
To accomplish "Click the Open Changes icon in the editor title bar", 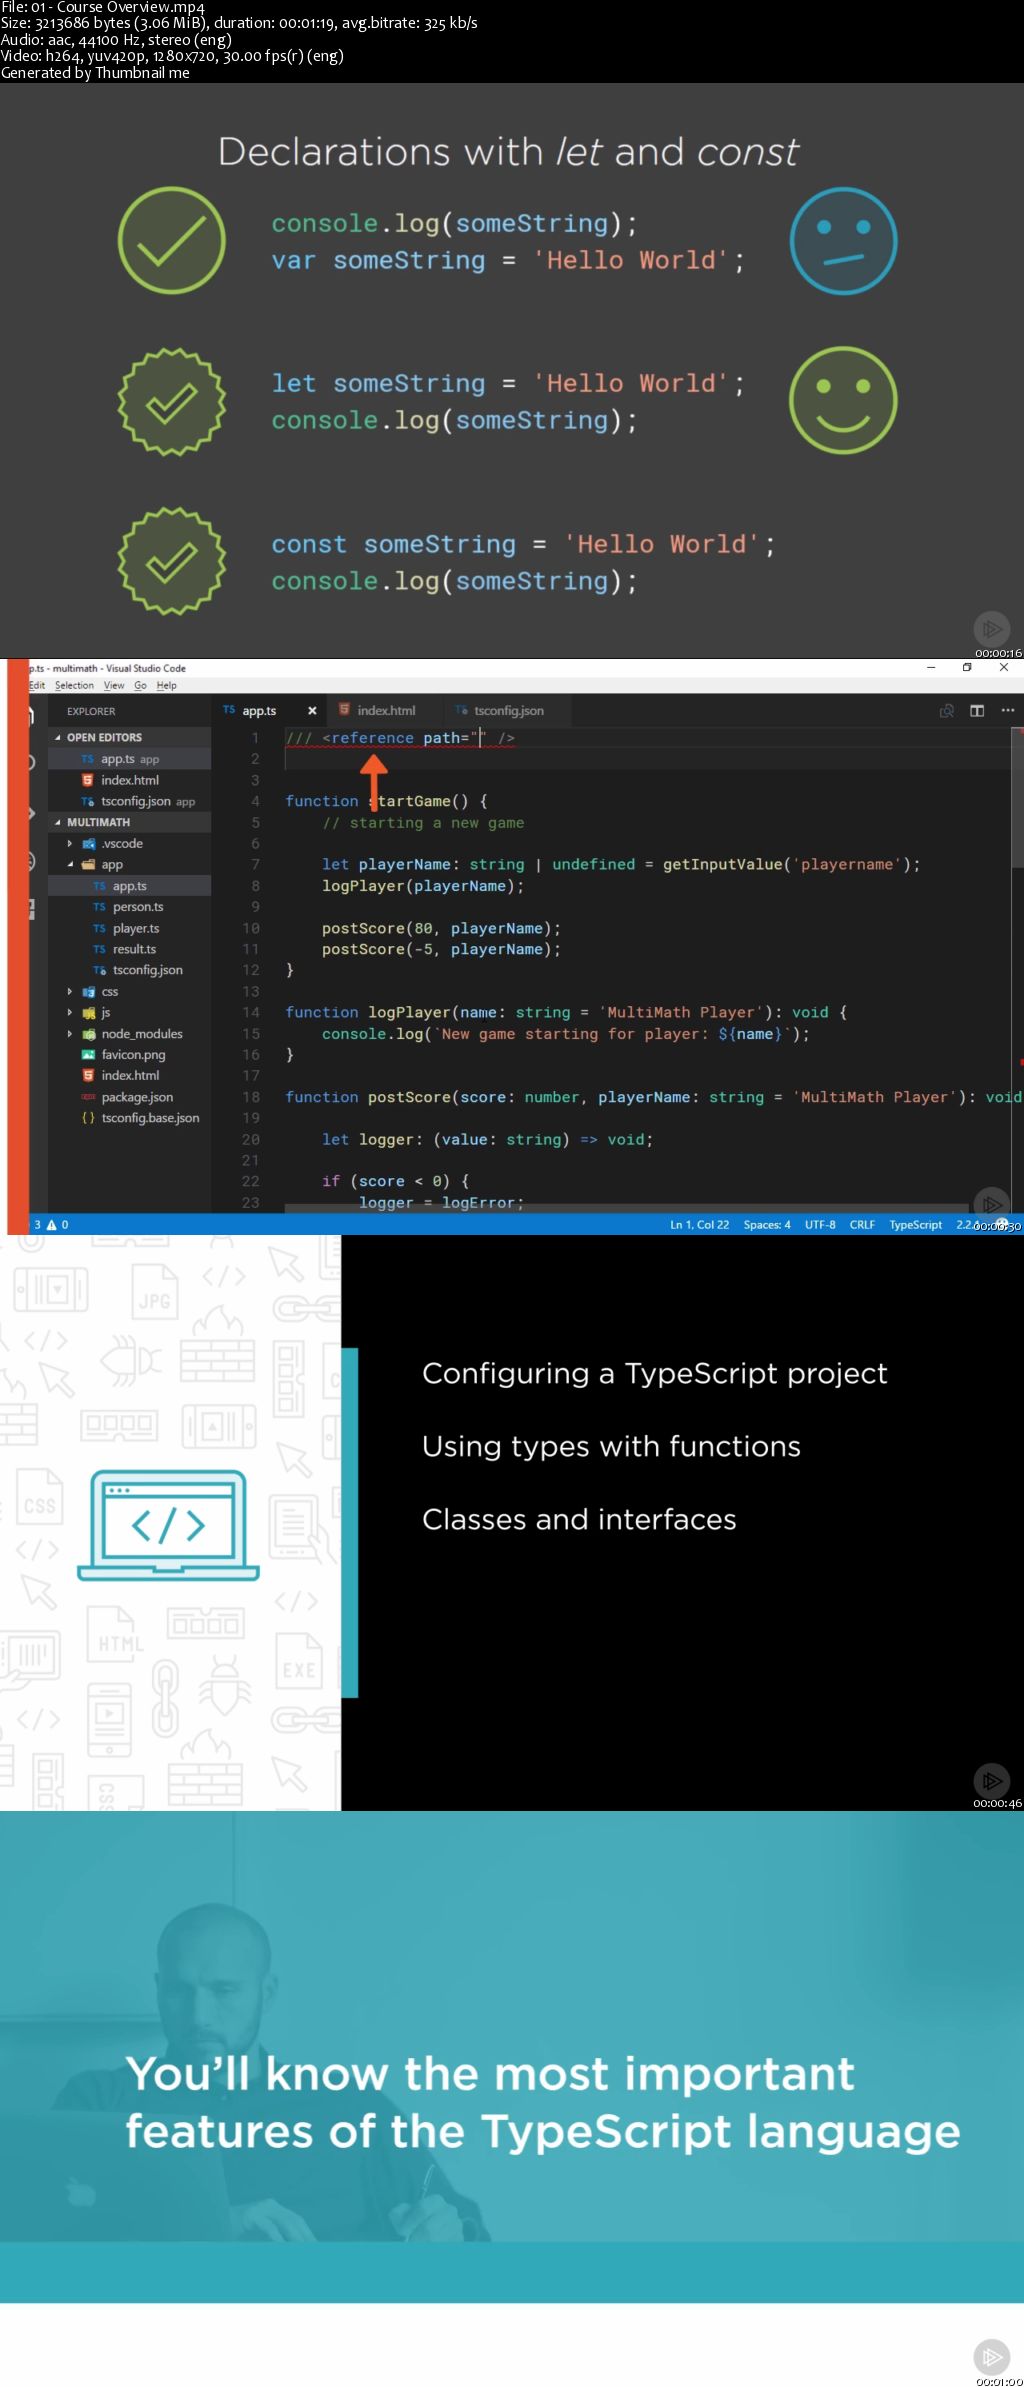I will [x=946, y=711].
